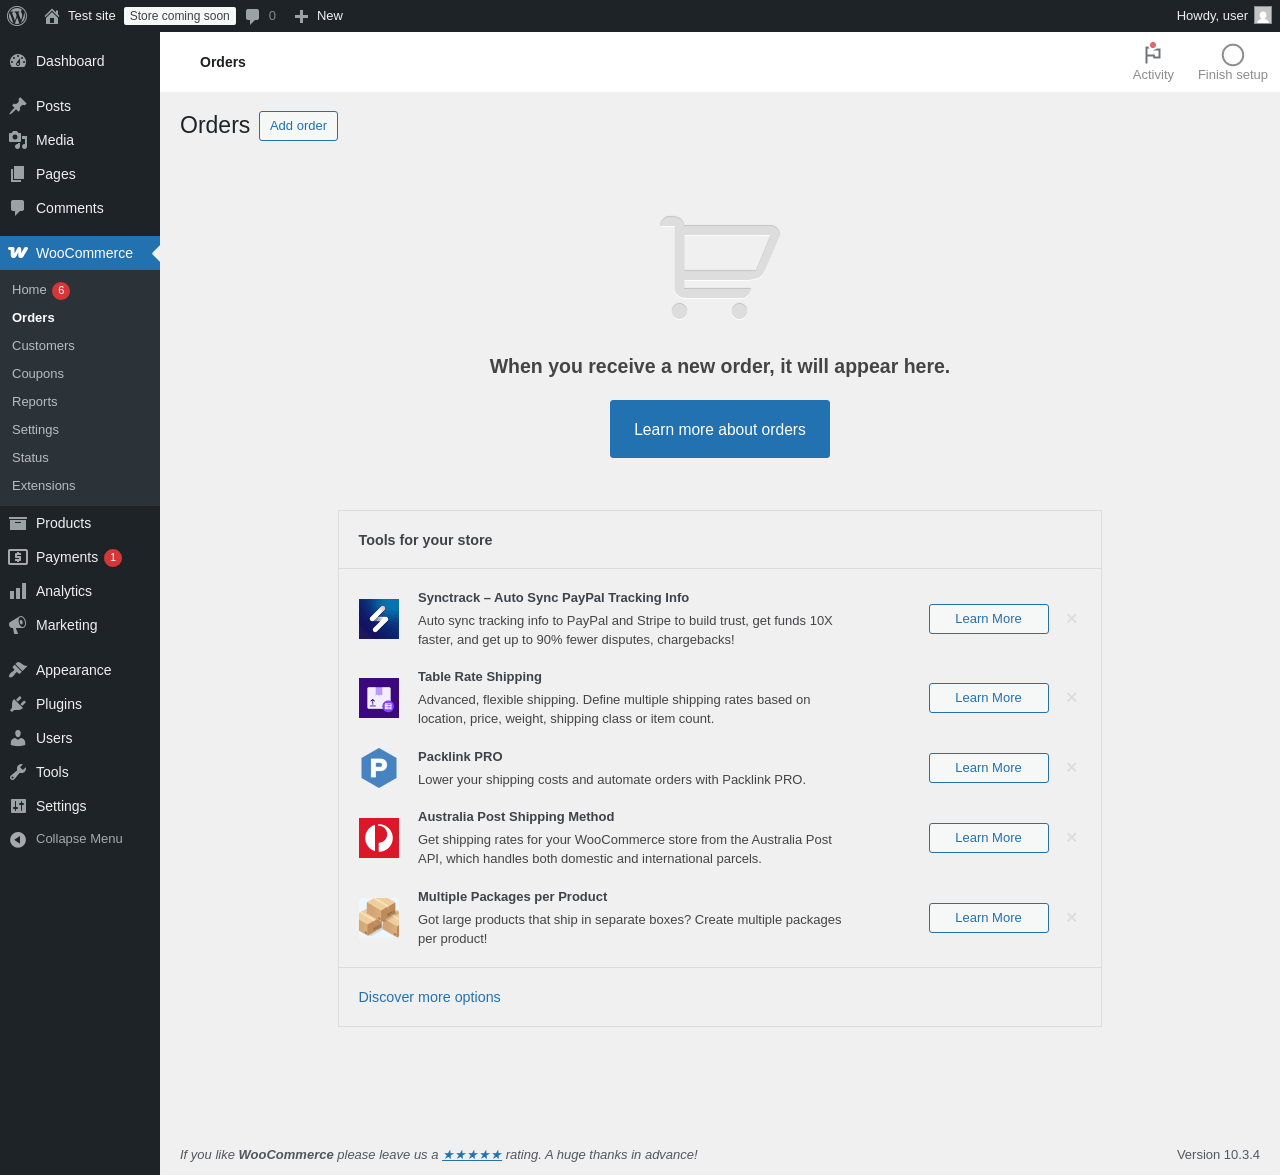This screenshot has height=1175, width=1280.
Task: Learn More about Packlink PRO
Action: pos(988,768)
